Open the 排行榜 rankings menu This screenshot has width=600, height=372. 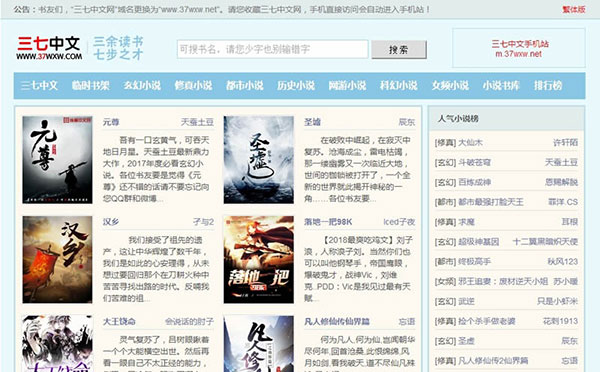click(548, 85)
